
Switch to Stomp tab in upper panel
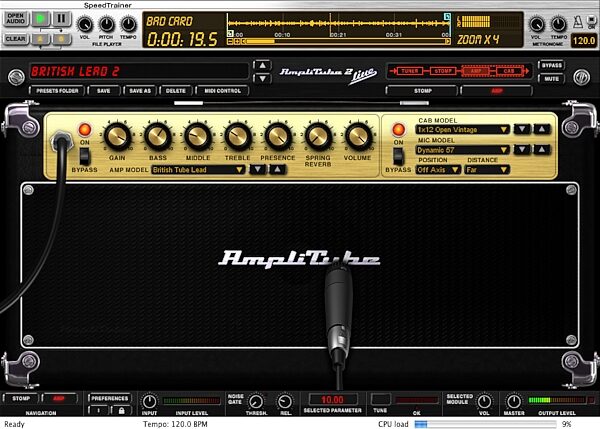click(x=422, y=91)
